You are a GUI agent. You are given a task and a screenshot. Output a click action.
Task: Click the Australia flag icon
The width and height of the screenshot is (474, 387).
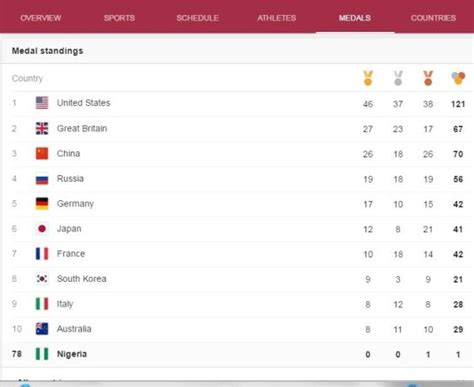click(x=42, y=329)
